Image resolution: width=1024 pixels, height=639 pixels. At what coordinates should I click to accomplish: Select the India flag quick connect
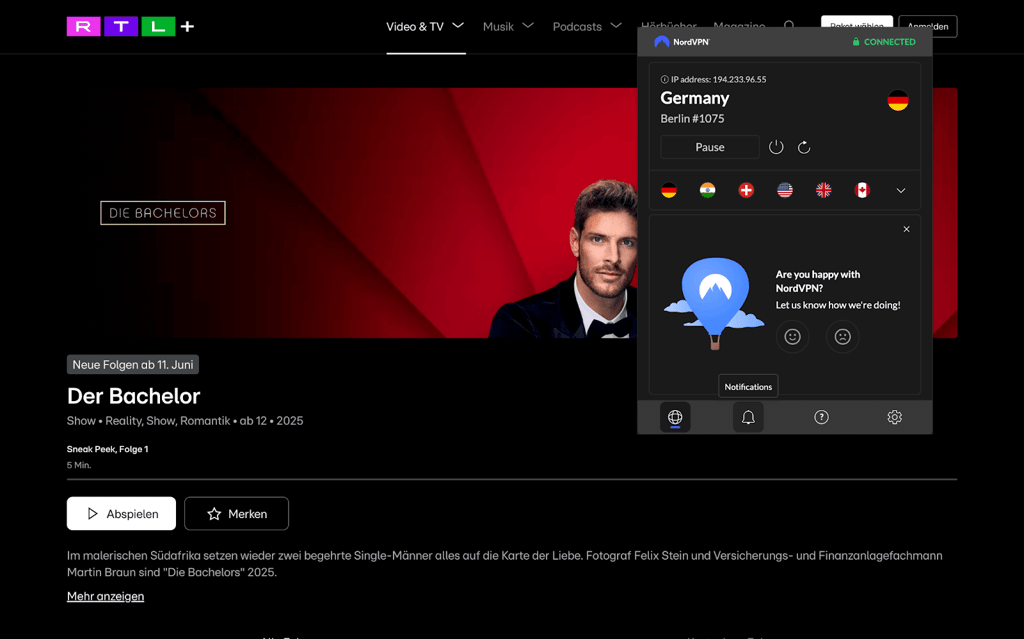coord(707,190)
